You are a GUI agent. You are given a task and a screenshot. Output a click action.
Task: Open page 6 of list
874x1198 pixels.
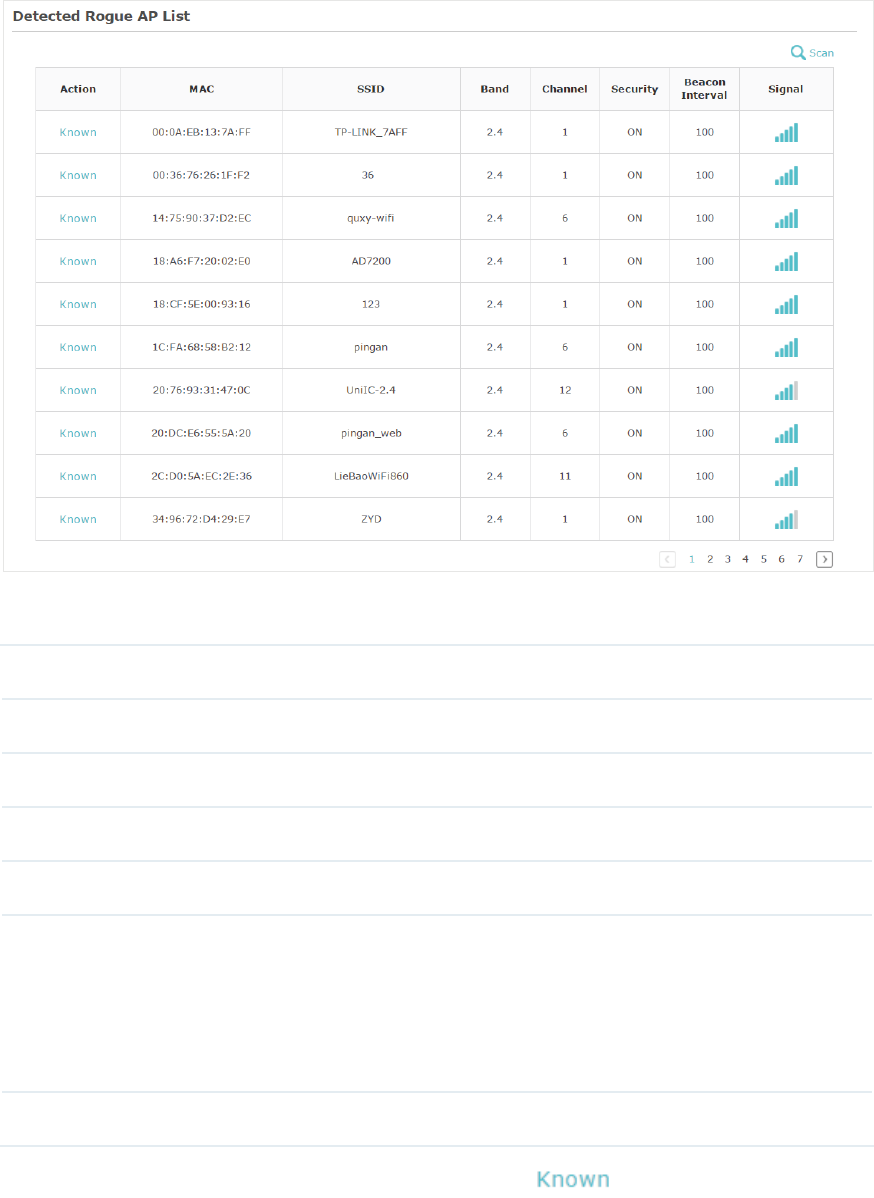pyautogui.click(x=782, y=559)
